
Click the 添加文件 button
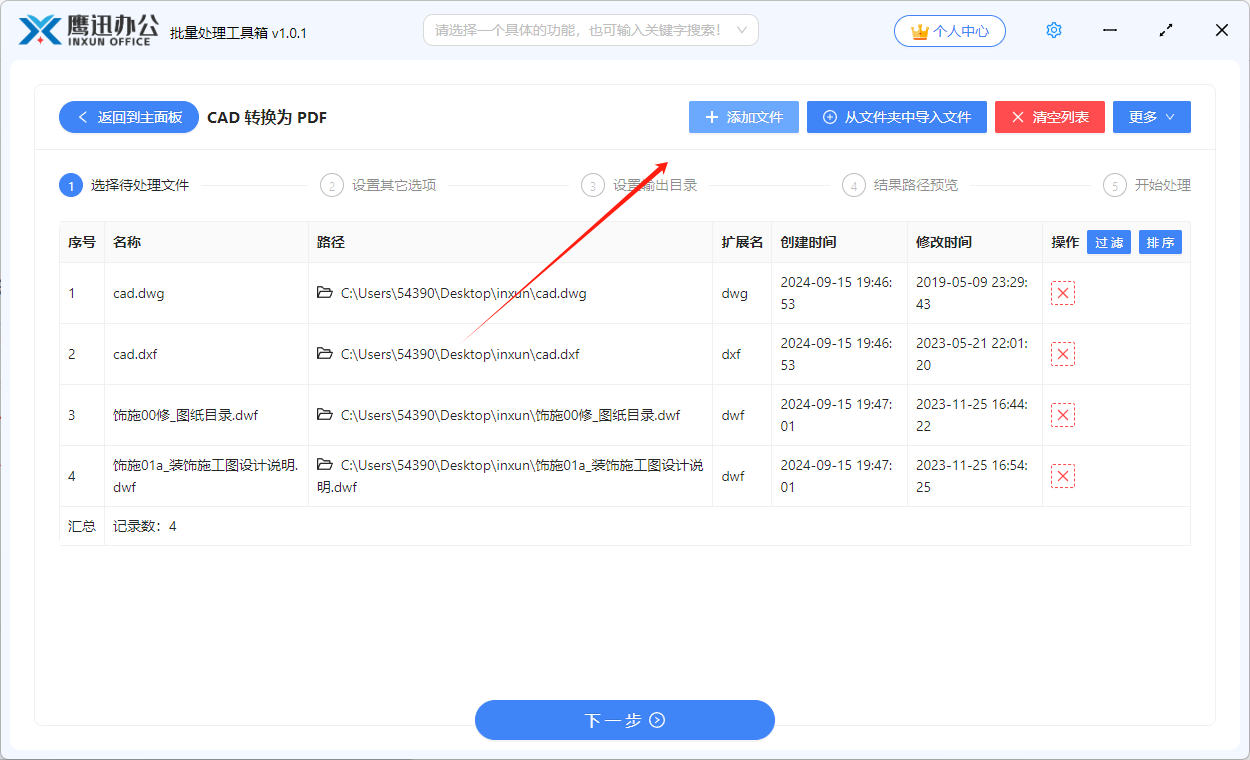743,117
